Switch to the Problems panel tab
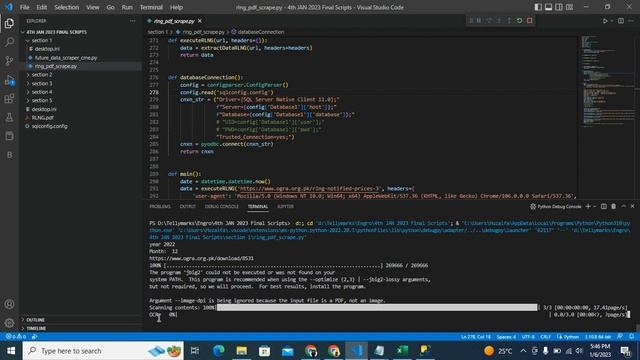This screenshot has height=360, width=640. click(160, 207)
